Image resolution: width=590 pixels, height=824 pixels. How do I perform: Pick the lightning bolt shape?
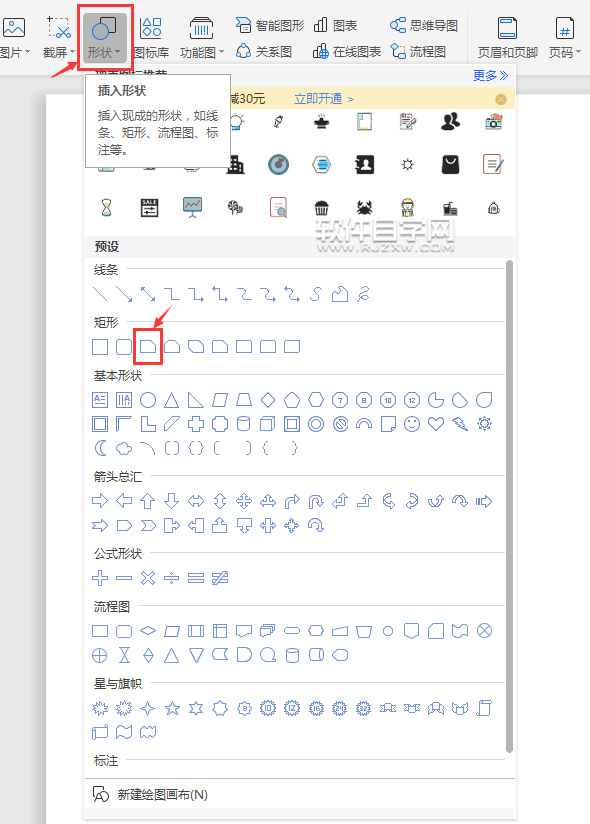[x=460, y=424]
